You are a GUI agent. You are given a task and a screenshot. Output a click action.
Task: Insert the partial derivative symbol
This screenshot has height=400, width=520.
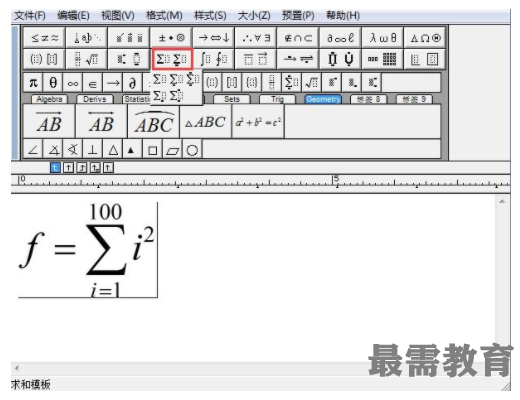click(132, 82)
